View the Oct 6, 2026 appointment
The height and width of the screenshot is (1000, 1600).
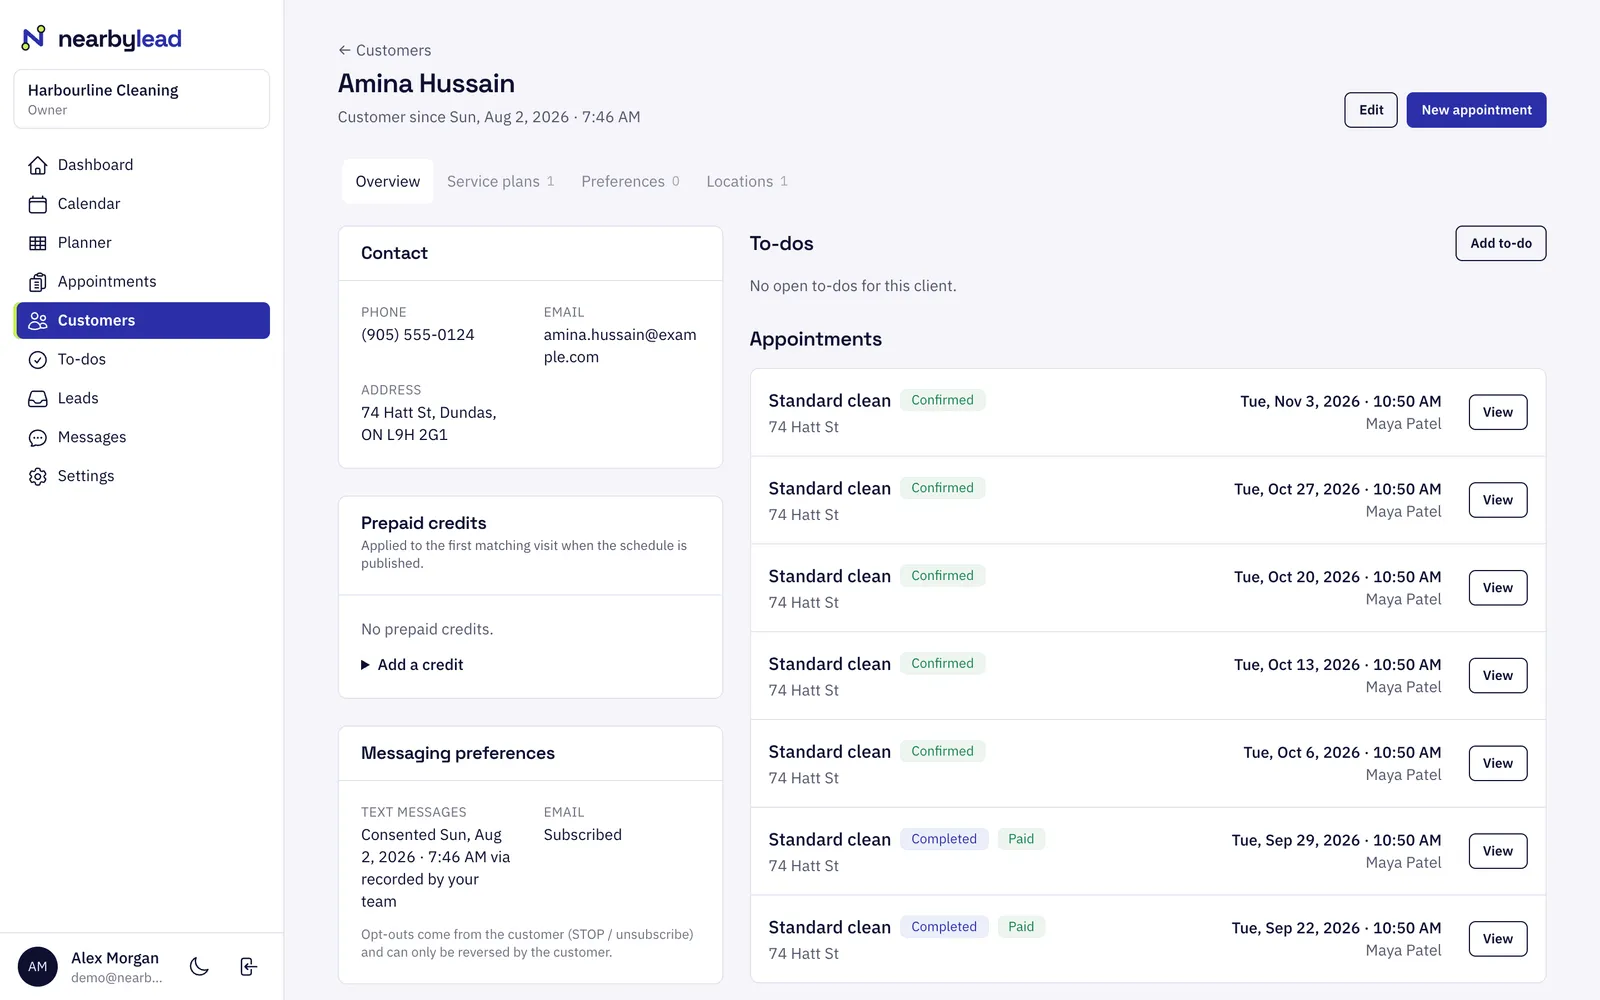[1498, 764]
